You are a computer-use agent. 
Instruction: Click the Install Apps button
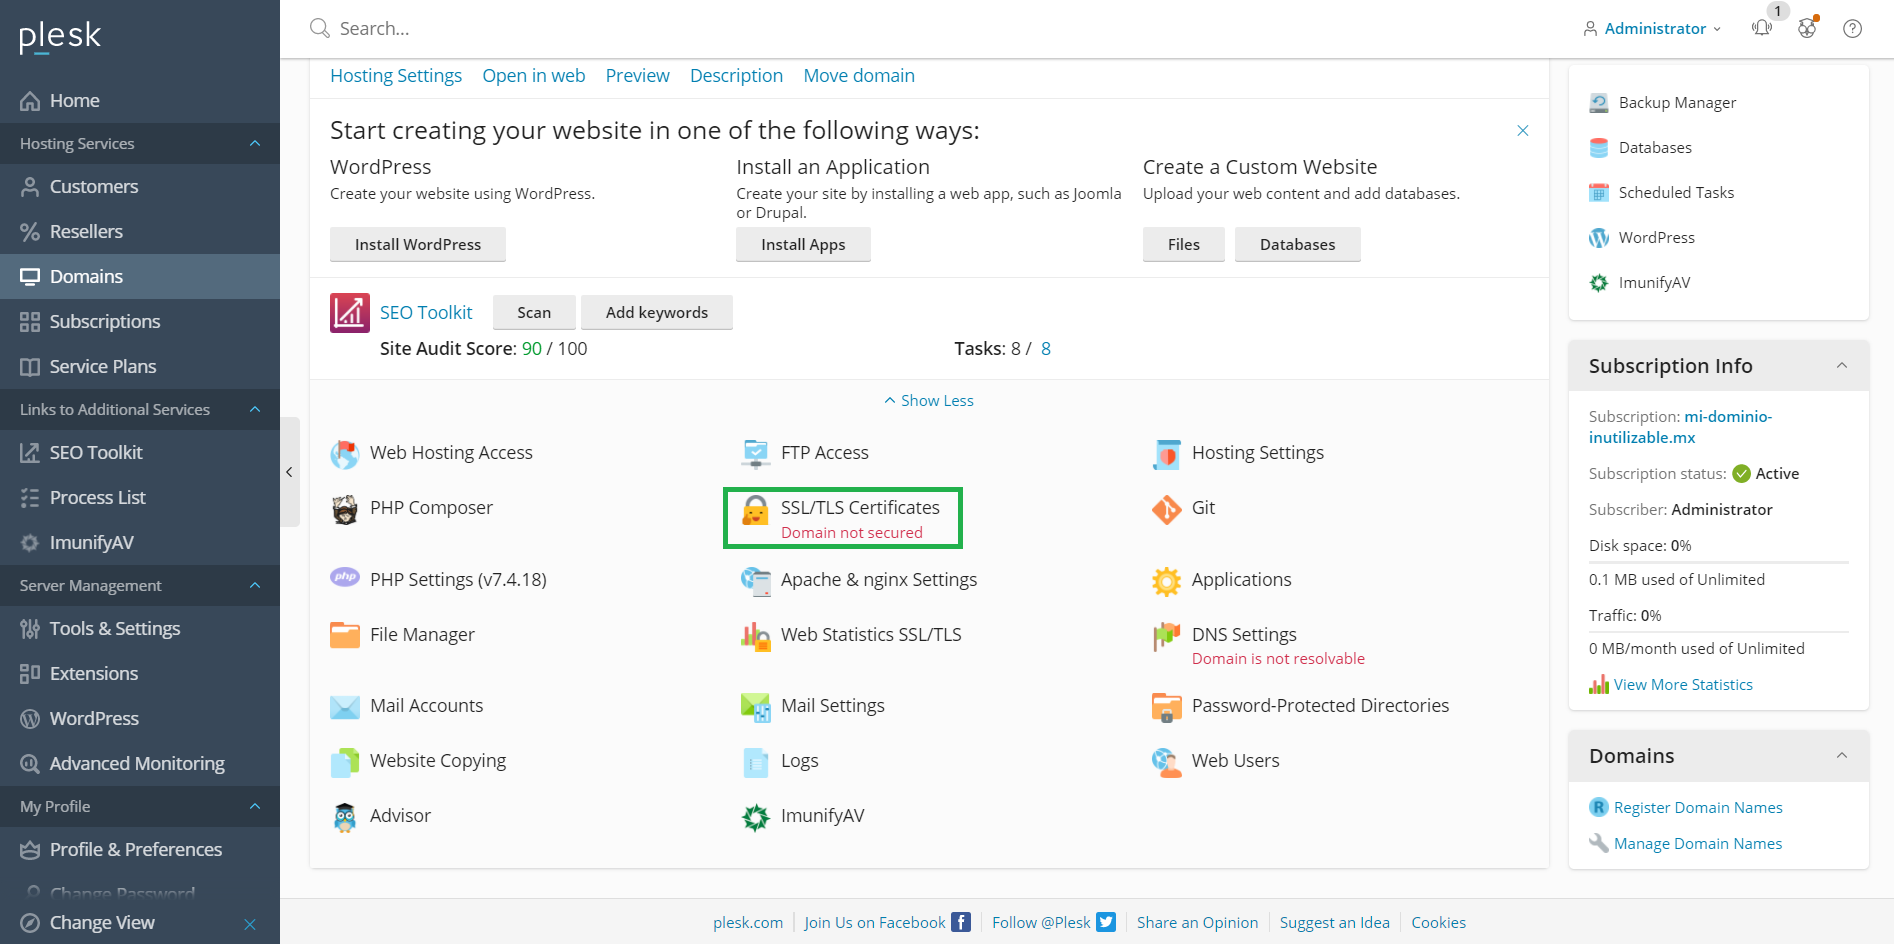(803, 245)
